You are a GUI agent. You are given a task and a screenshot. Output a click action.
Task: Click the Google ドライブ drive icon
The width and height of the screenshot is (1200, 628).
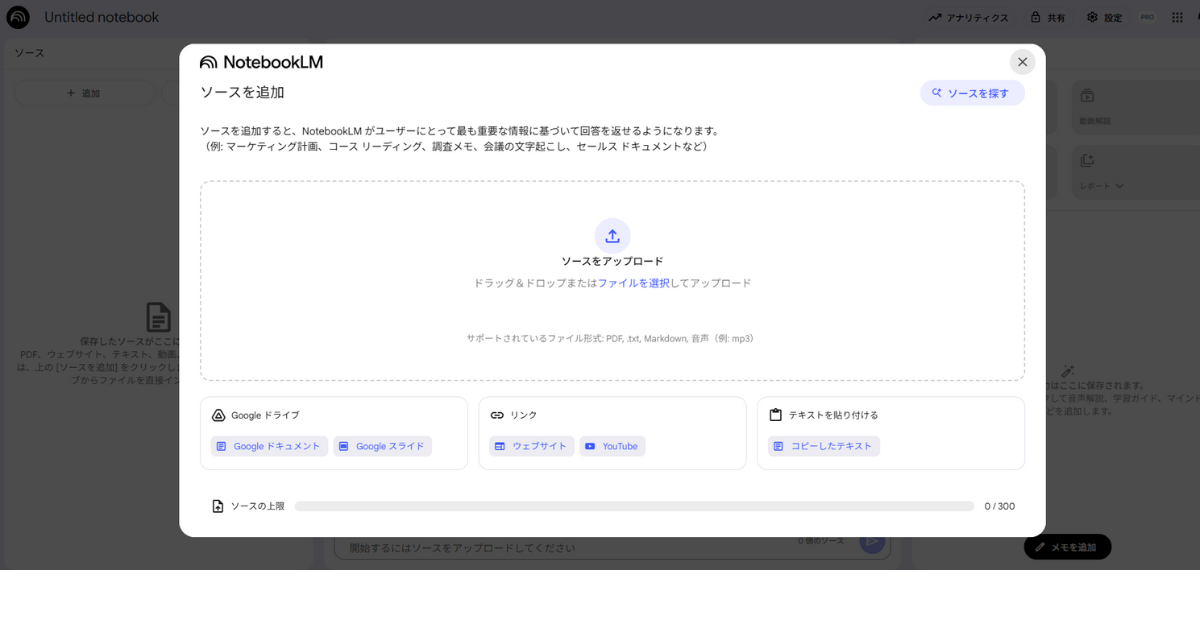tap(218, 415)
